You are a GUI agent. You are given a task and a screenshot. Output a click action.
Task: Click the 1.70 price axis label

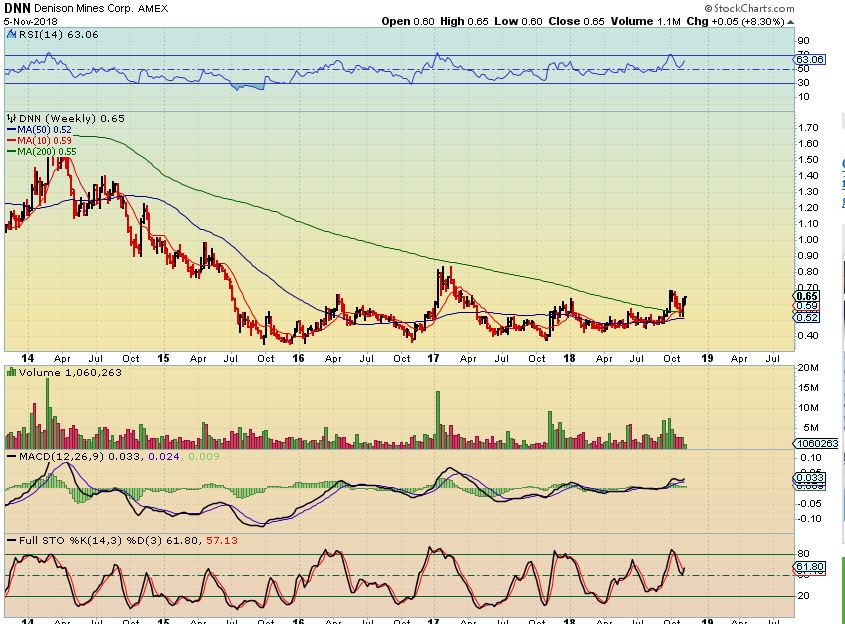point(808,128)
